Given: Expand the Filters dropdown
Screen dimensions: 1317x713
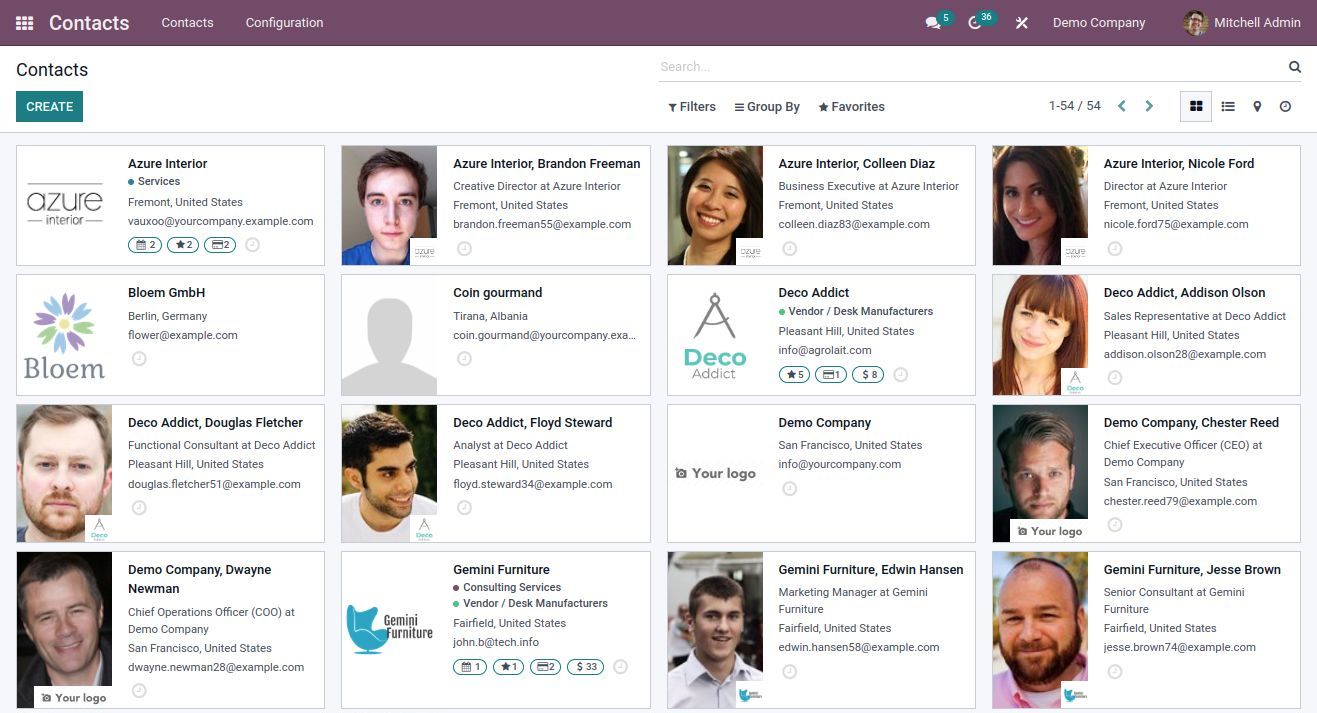Looking at the screenshot, I should (691, 107).
